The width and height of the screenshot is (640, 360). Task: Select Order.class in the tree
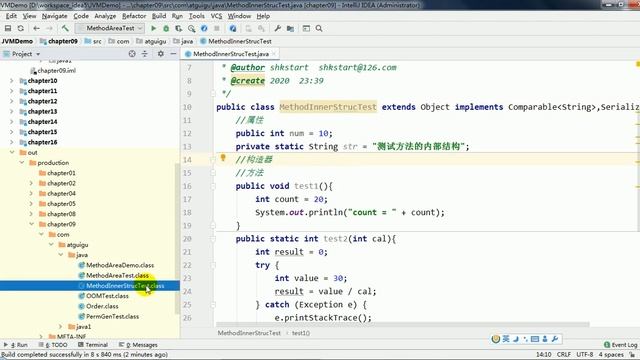(98, 306)
